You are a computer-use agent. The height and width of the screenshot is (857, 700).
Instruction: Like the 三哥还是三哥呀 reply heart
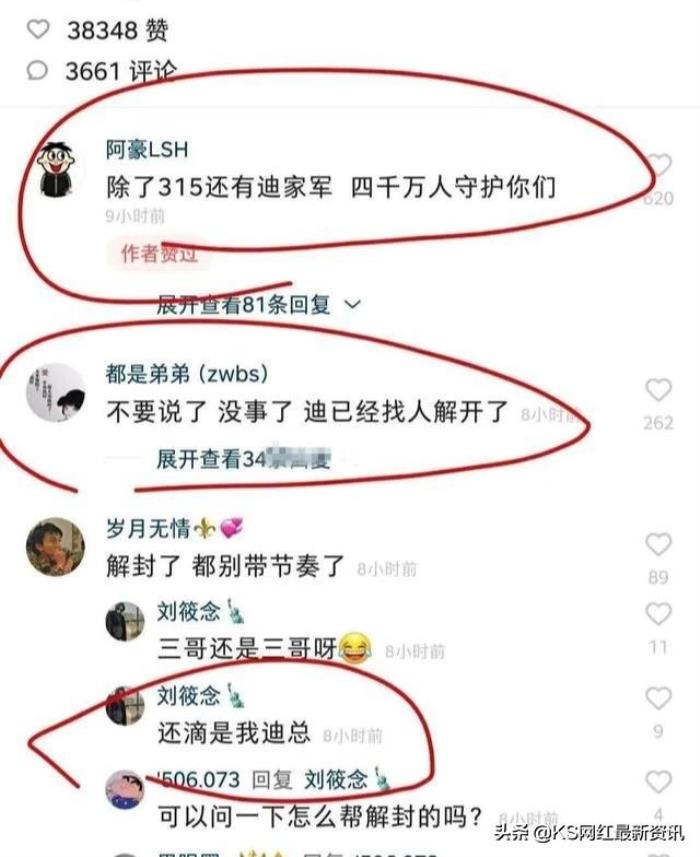[x=658, y=614]
